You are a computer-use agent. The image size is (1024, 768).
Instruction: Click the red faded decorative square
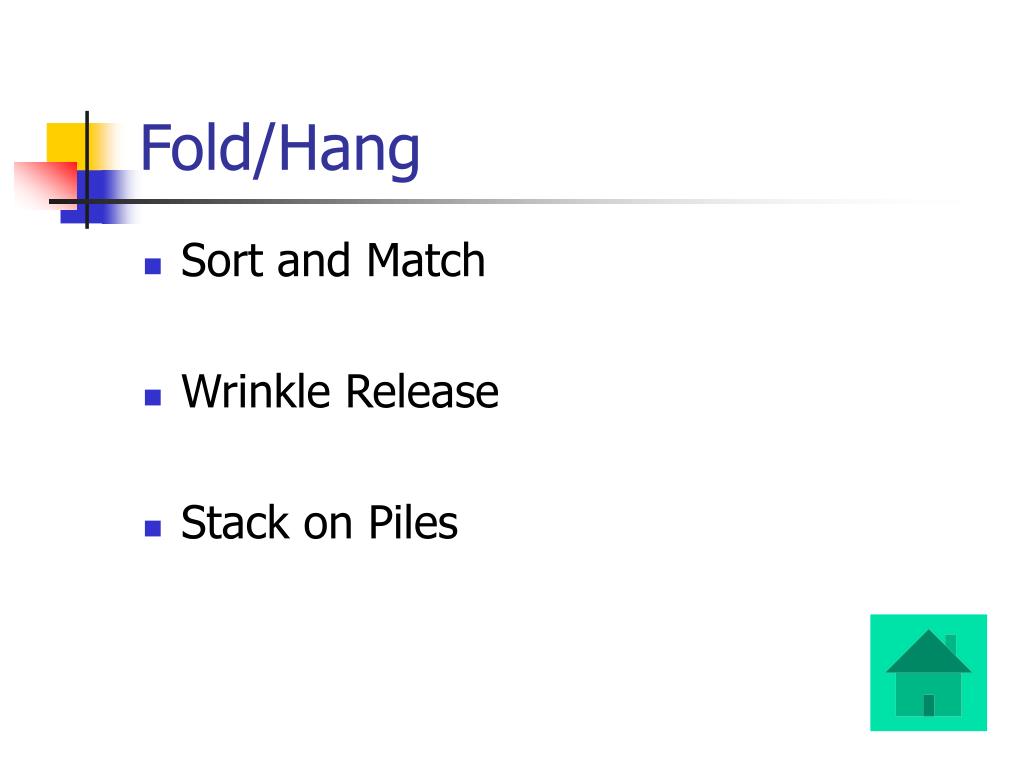(x=46, y=183)
